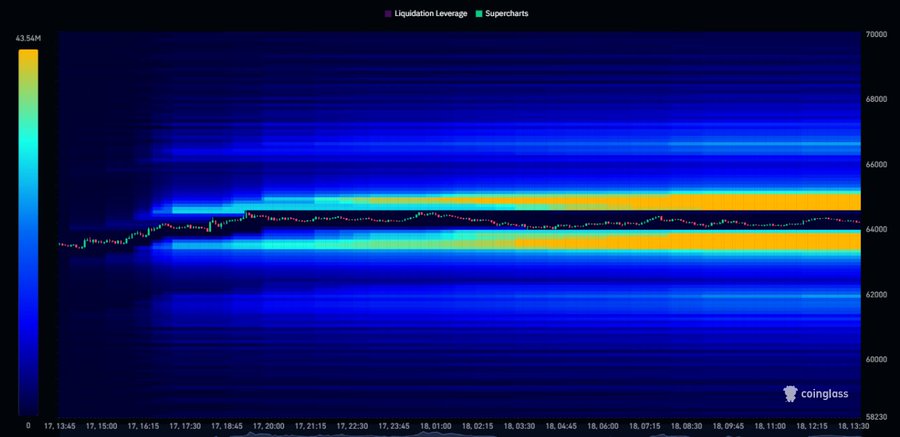Click the 18, 07:15 time label
Image resolution: width=900 pixels, height=437 pixels.
645,426
